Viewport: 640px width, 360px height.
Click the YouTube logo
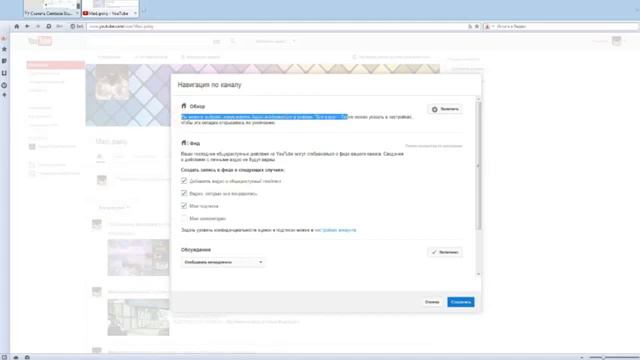coord(40,41)
